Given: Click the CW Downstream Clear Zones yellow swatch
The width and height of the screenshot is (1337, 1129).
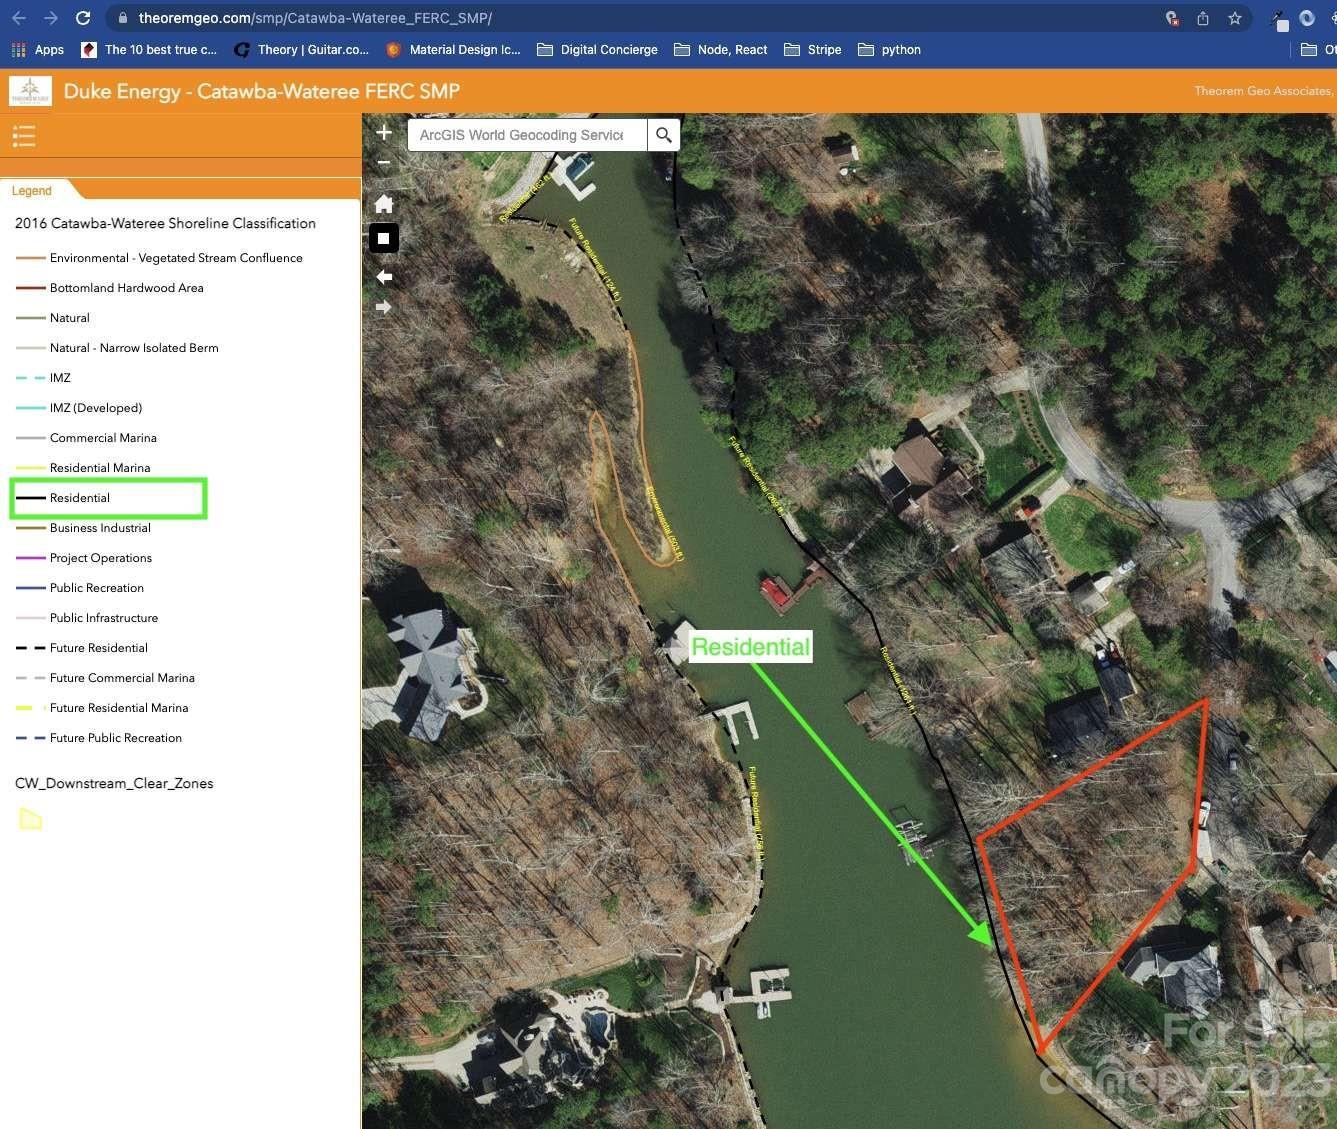Looking at the screenshot, I should (31, 819).
